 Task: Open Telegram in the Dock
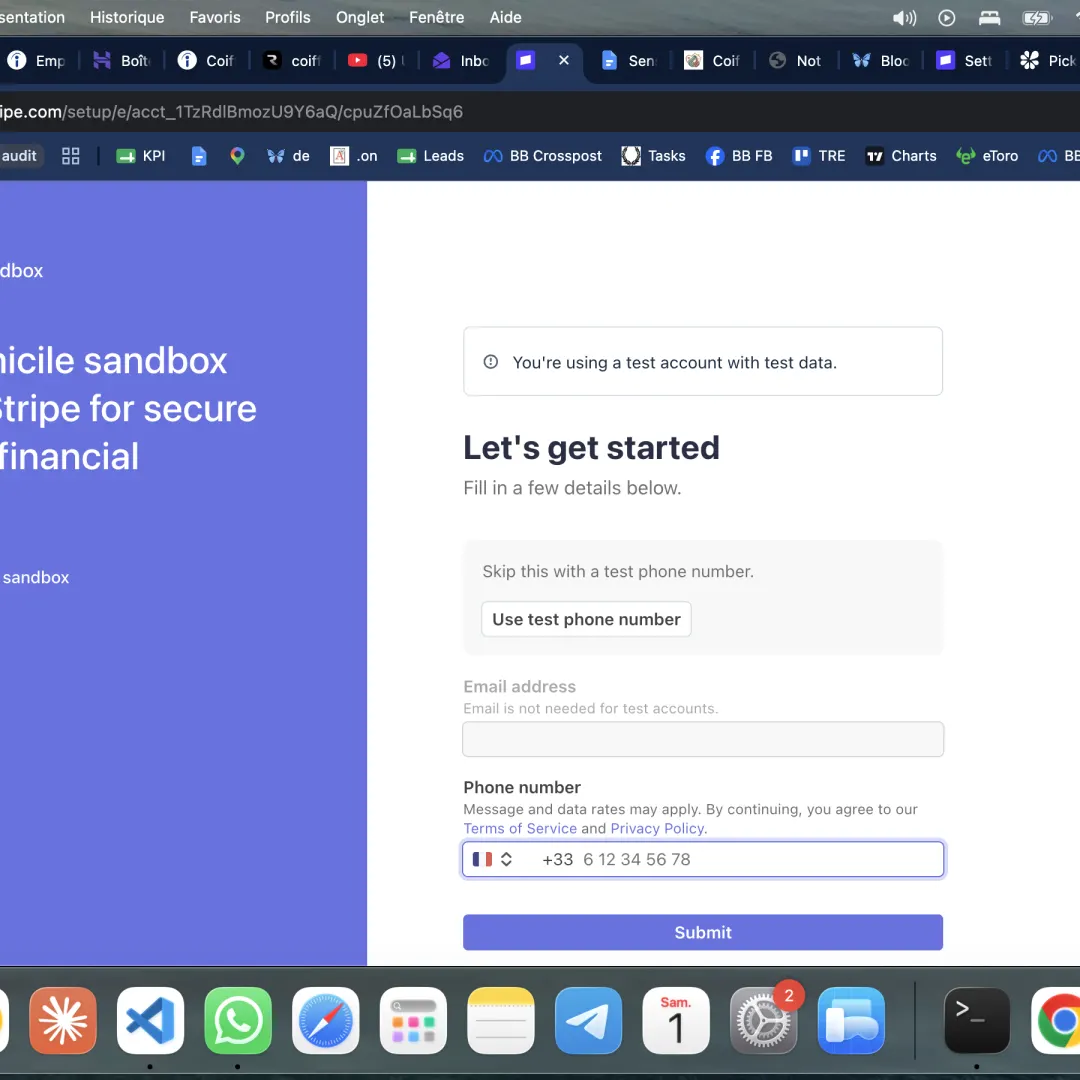(588, 1020)
